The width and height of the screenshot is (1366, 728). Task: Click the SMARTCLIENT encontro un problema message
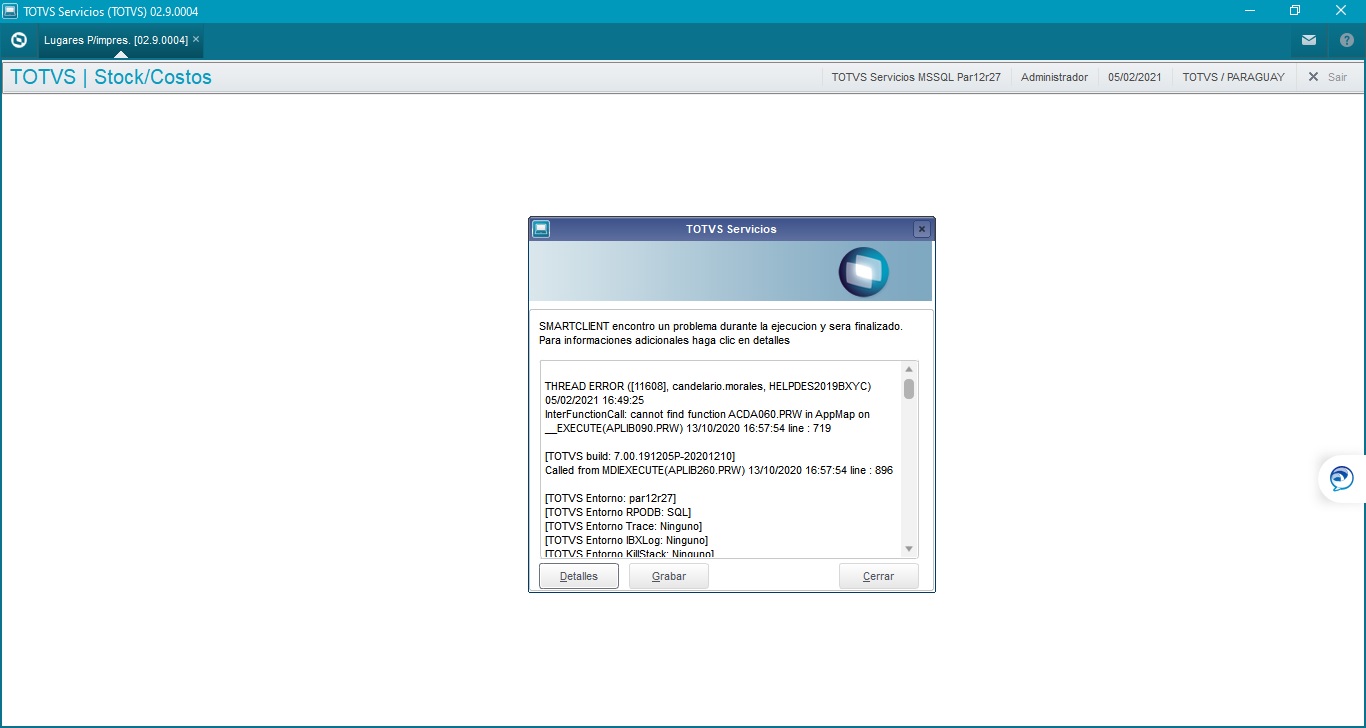pyautogui.click(x=721, y=326)
